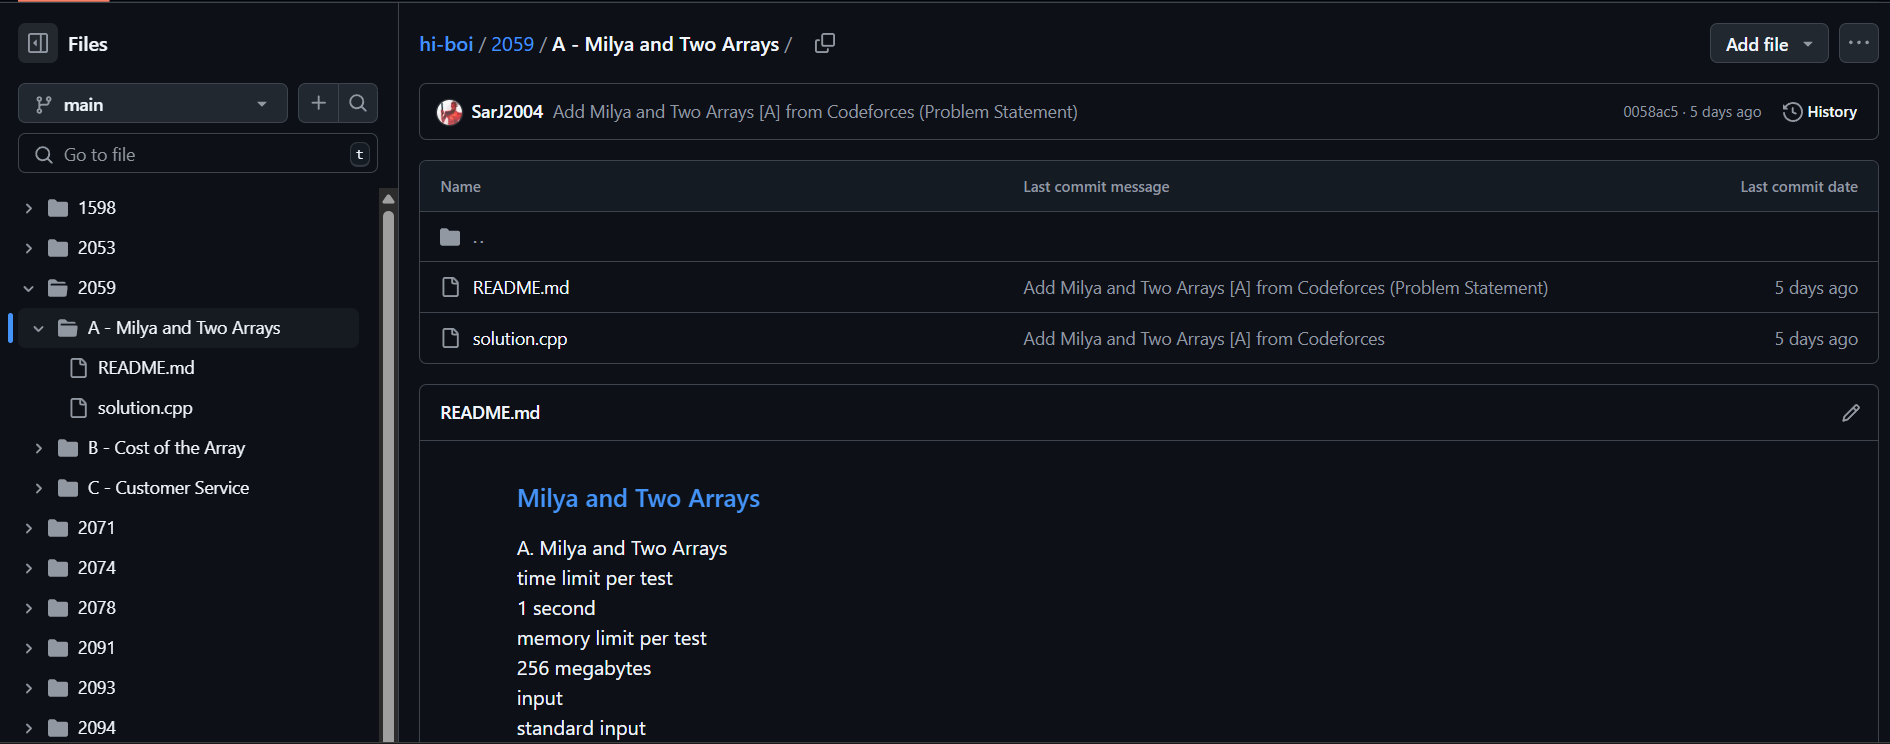
Task: Open the Add file dropdown
Action: [x=1768, y=44]
